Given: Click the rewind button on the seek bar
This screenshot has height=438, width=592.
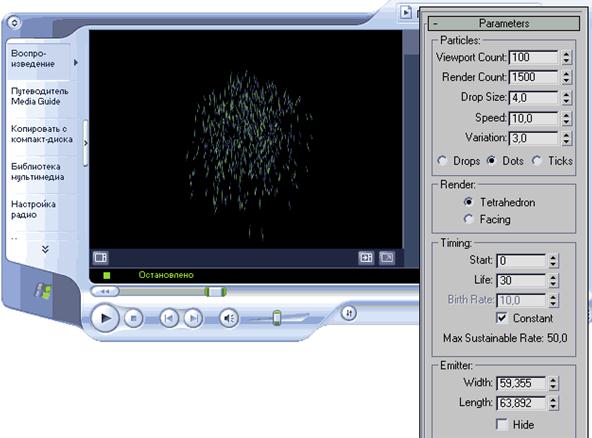Looking at the screenshot, I should point(105,291).
